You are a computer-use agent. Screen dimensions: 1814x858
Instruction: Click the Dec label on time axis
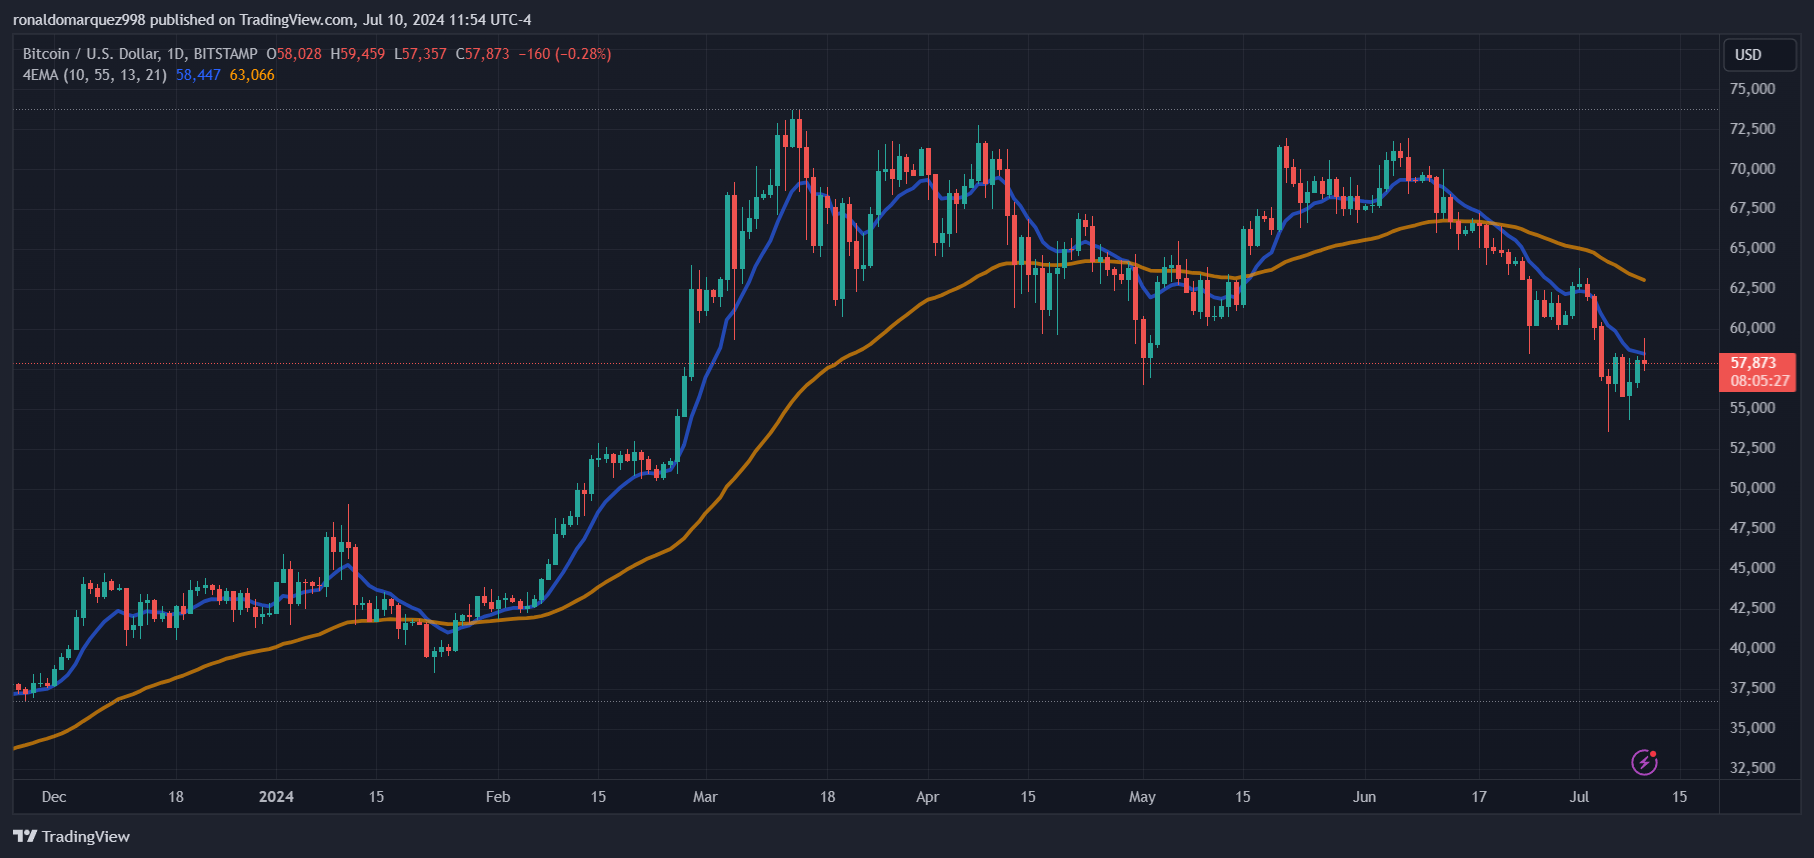click(54, 797)
